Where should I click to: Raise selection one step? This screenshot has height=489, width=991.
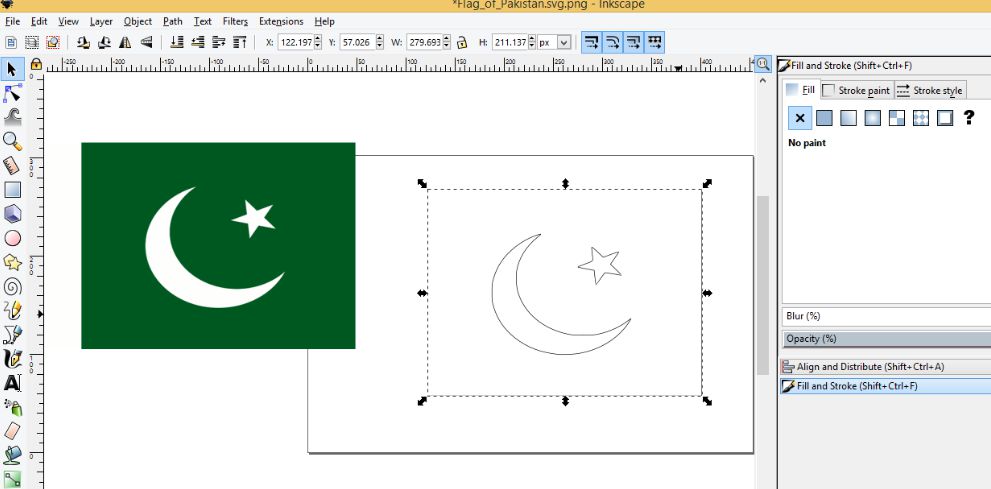[x=219, y=42]
